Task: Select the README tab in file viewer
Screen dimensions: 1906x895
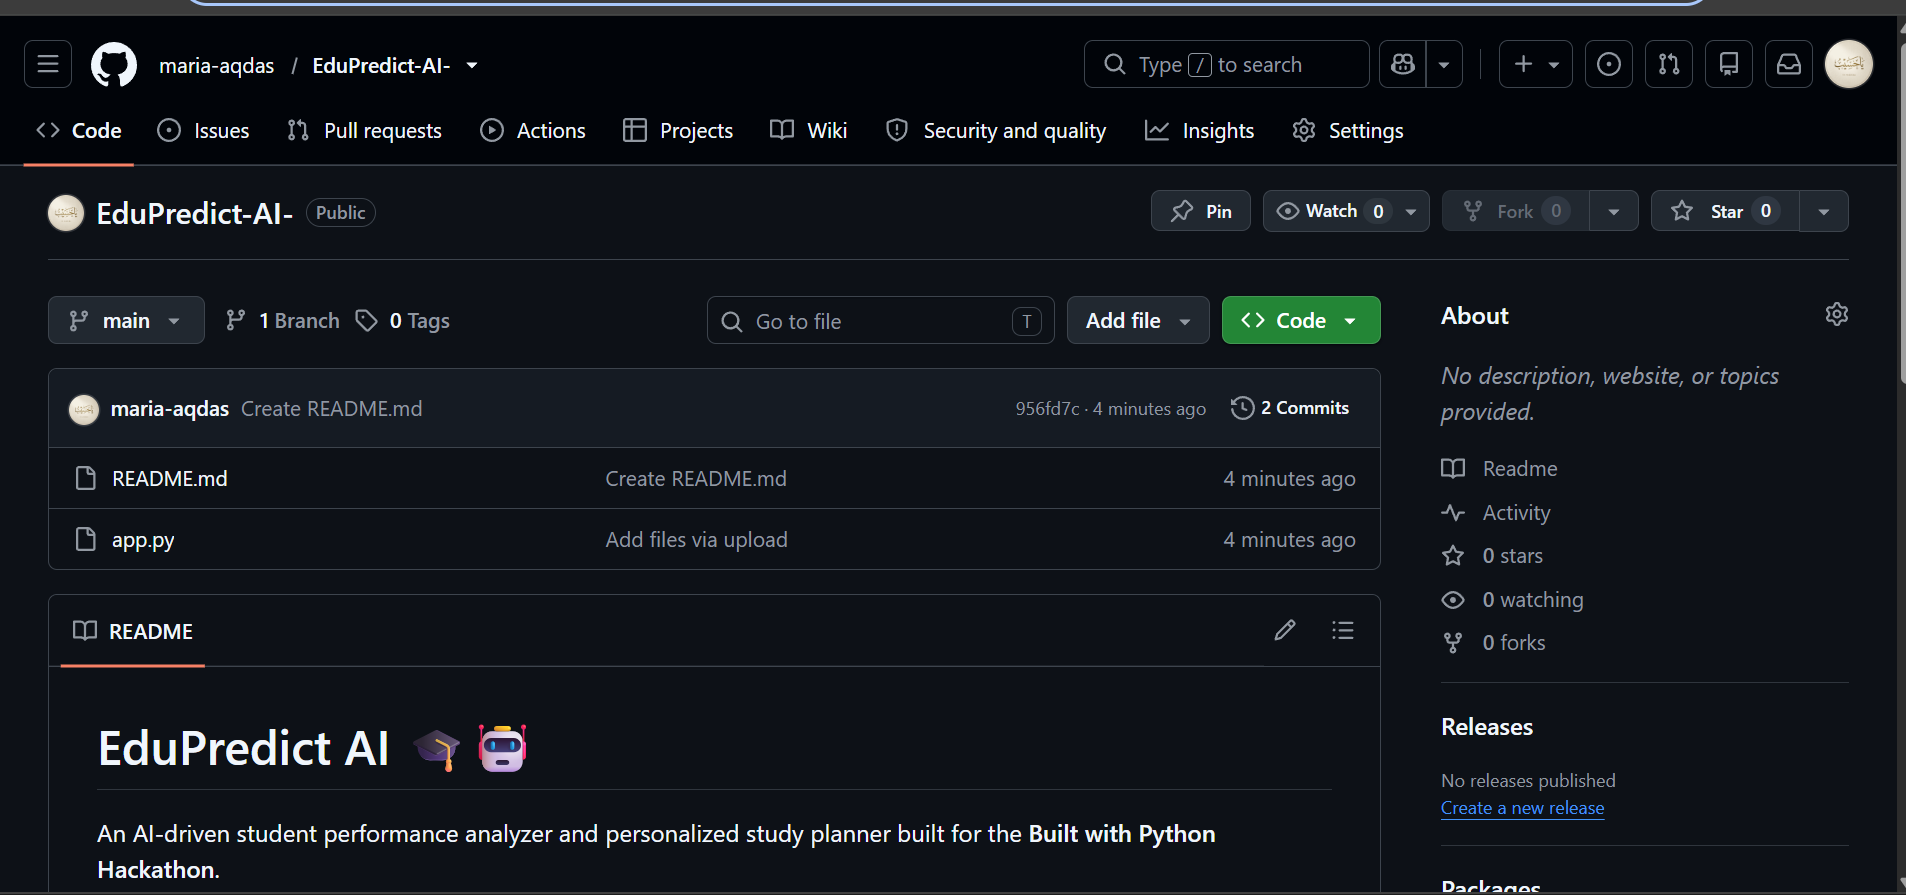Action: tap(133, 631)
